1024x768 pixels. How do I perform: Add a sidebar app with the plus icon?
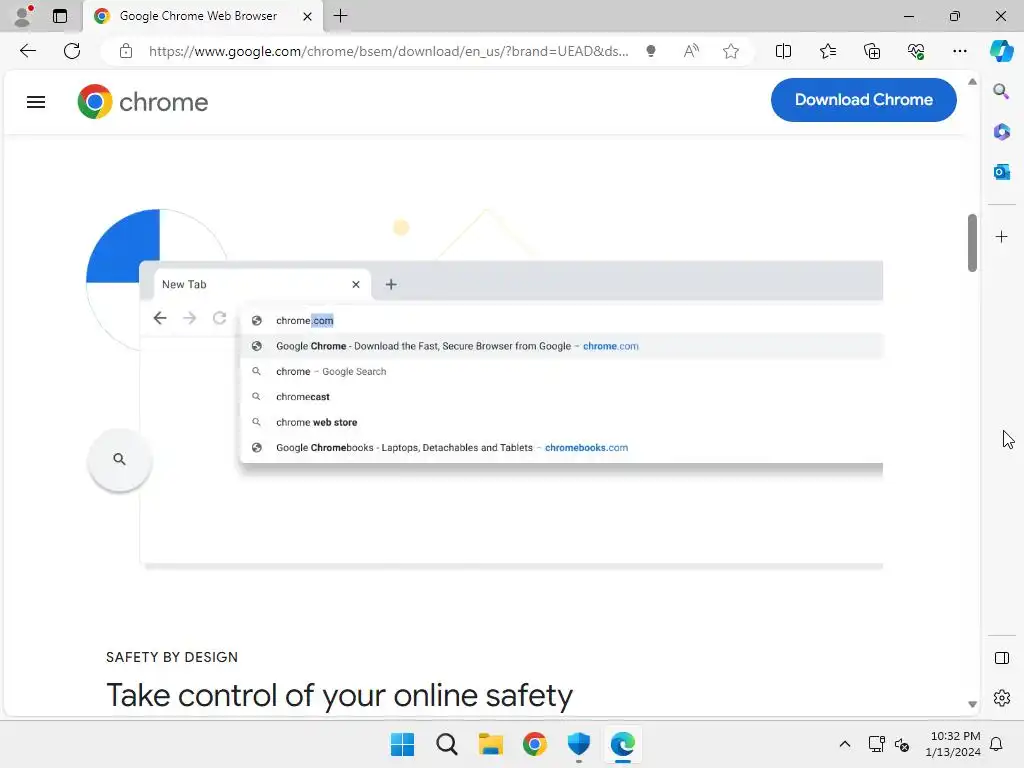click(x=1001, y=236)
